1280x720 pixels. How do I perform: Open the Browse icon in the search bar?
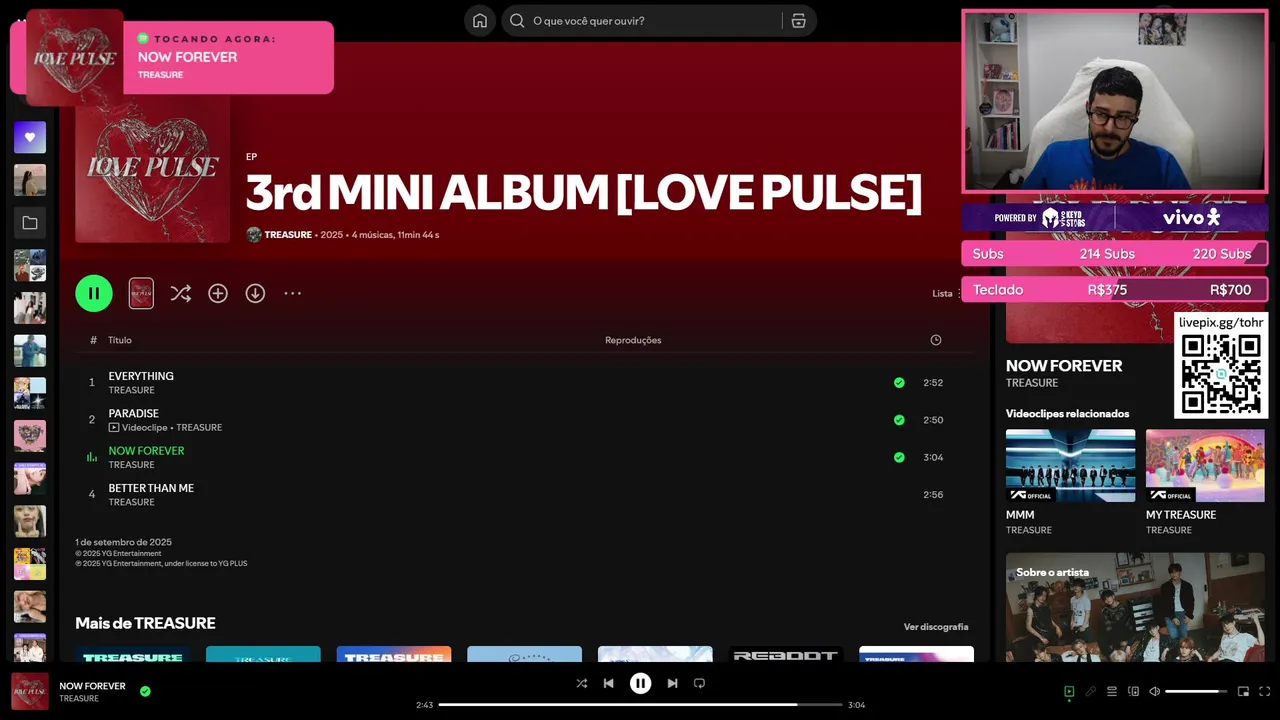[x=798, y=21]
